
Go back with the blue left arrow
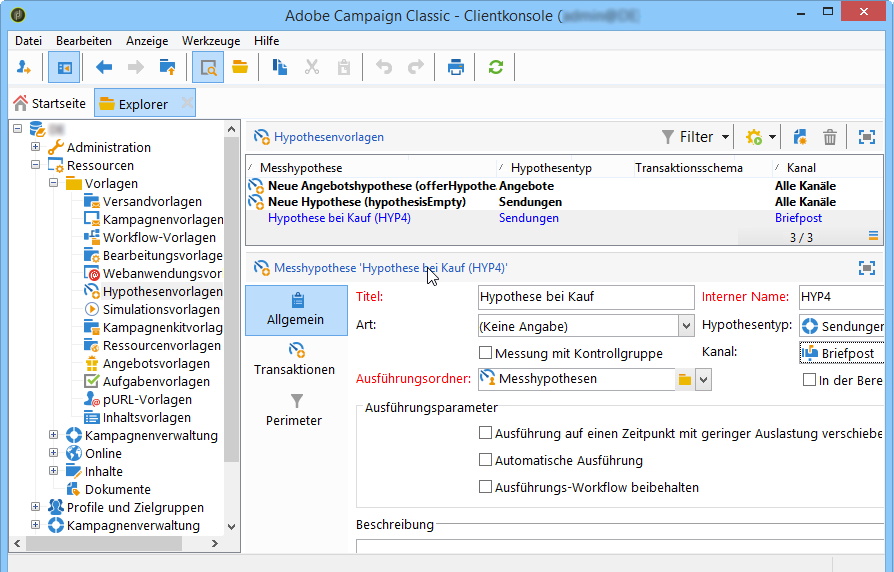coord(104,67)
